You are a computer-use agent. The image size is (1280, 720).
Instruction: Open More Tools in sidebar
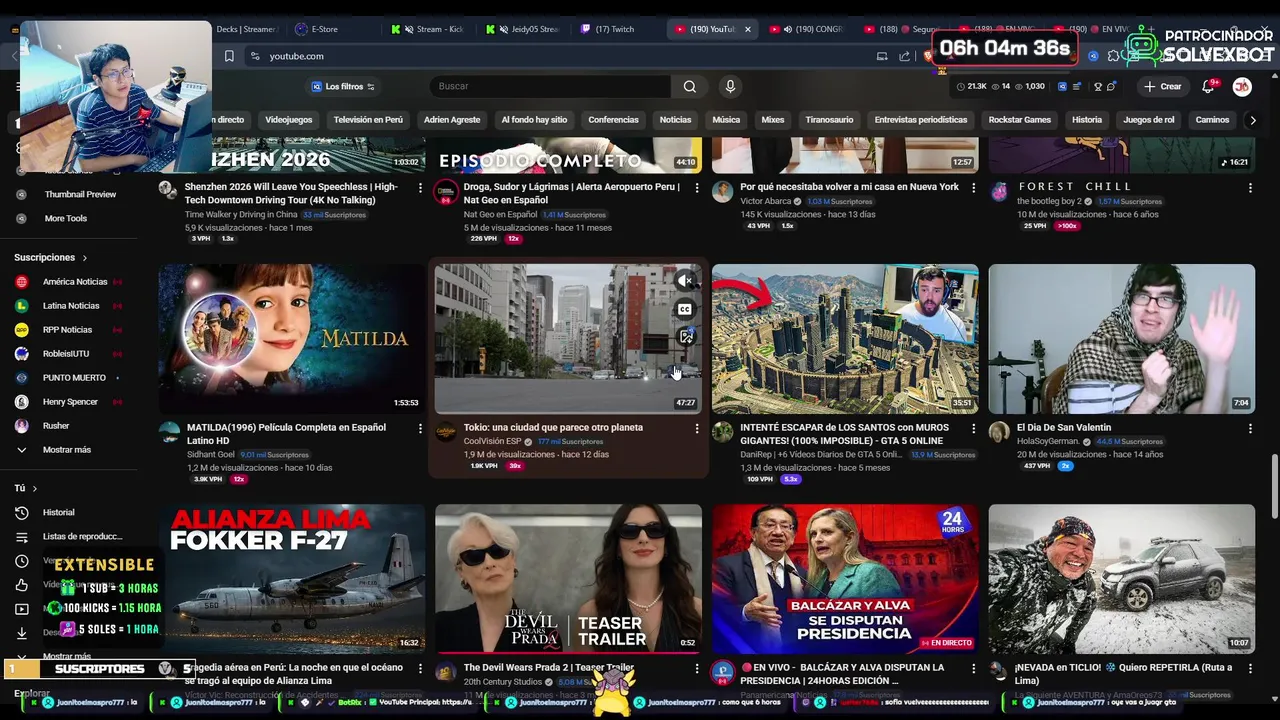pyautogui.click(x=66, y=218)
